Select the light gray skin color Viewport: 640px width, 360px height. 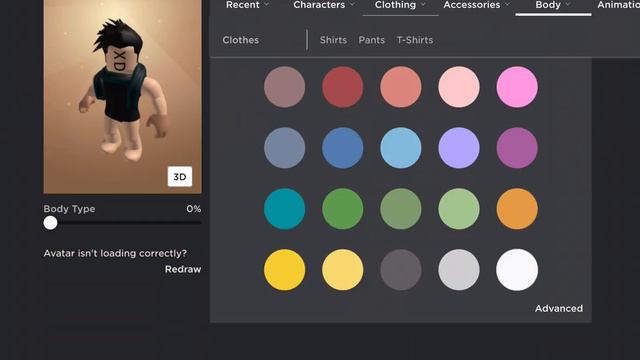tap(459, 270)
